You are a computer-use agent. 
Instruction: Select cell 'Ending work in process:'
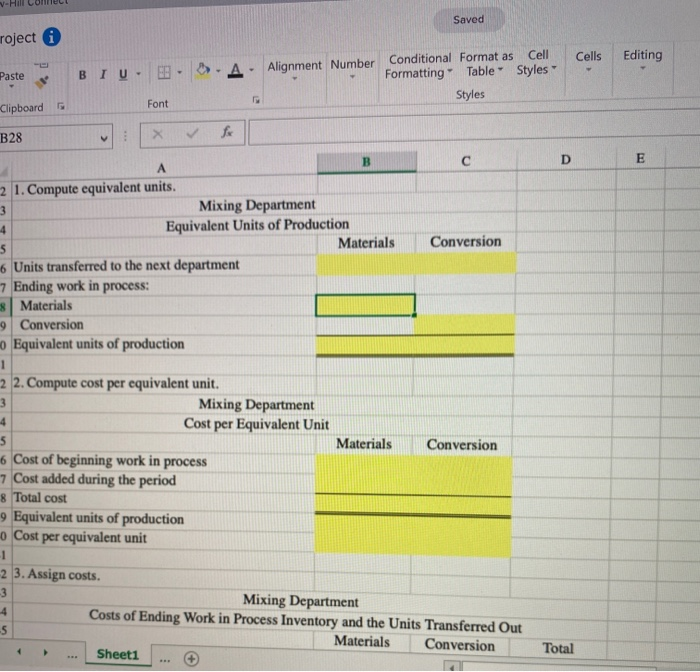164,285
